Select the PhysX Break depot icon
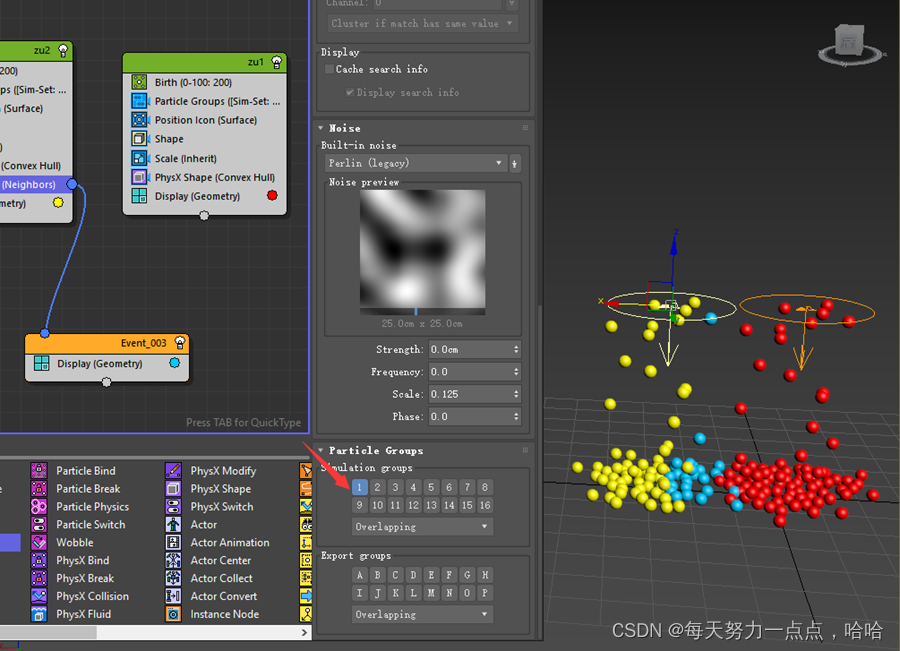900x651 pixels. [x=39, y=578]
